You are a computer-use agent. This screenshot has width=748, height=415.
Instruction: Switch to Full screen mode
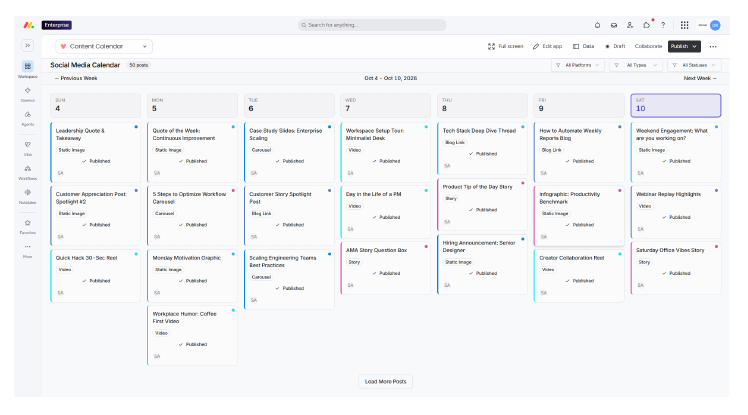click(x=506, y=46)
